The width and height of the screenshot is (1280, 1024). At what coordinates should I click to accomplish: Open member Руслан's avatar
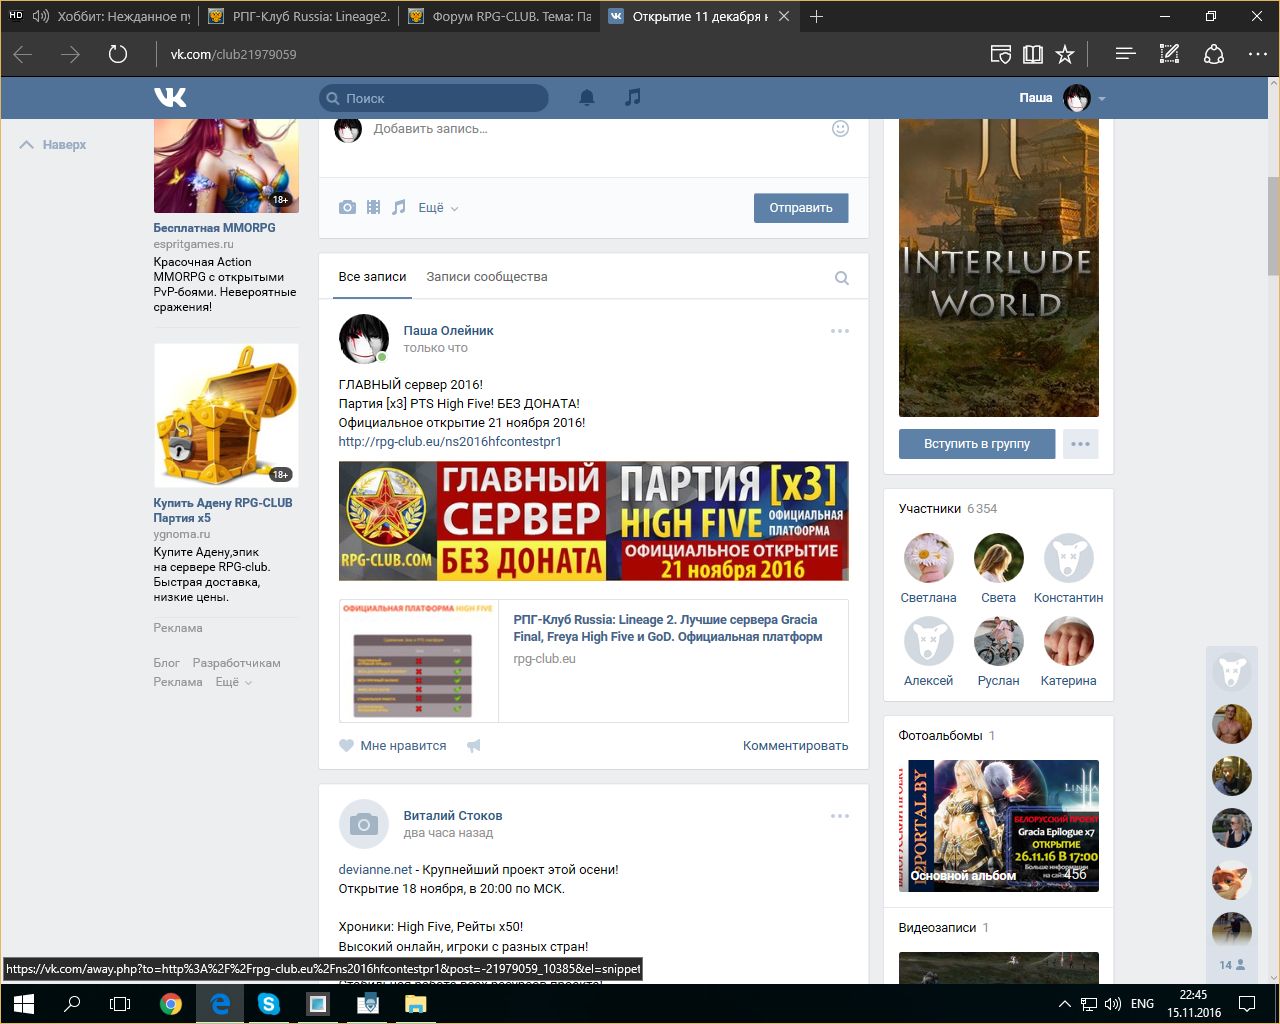point(998,641)
